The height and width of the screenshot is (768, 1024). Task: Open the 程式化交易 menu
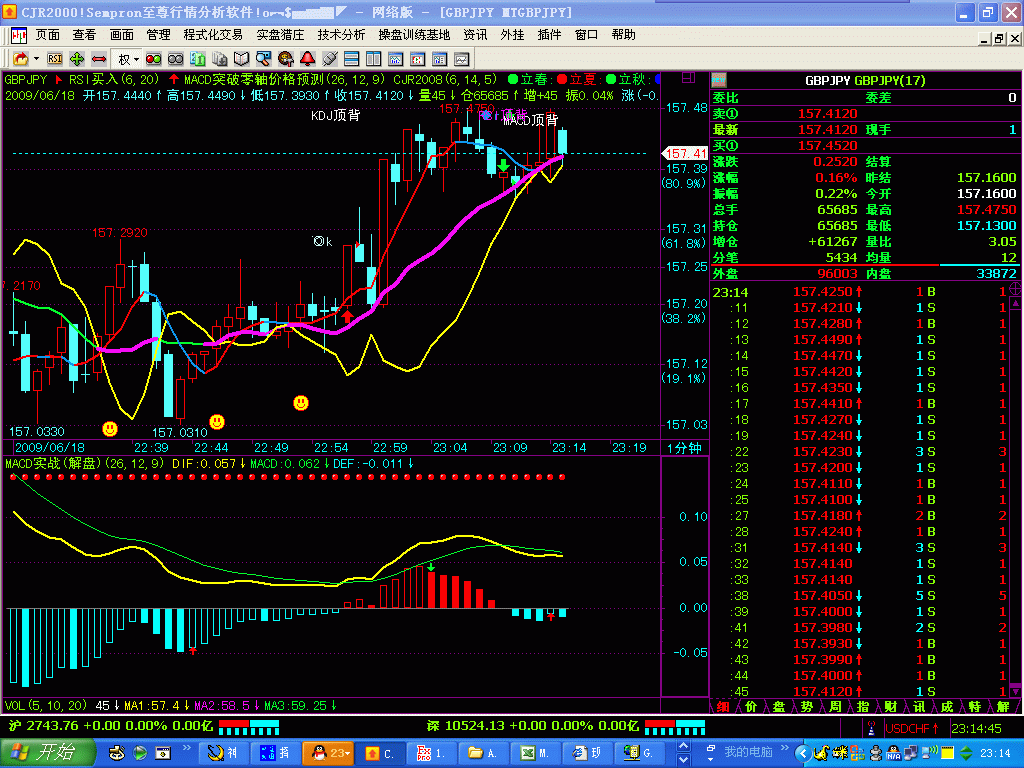pos(213,34)
